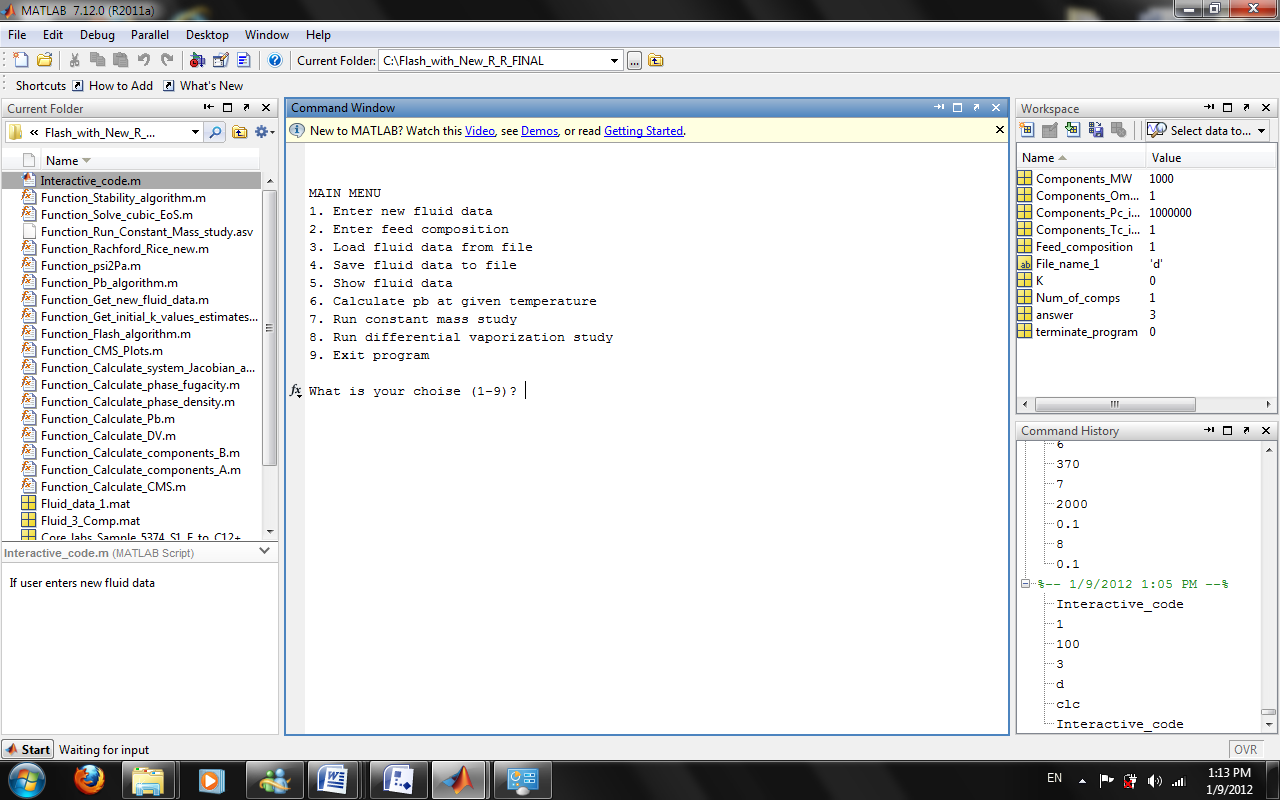Open the File menu
The width and height of the screenshot is (1280, 800).
tap(17, 35)
